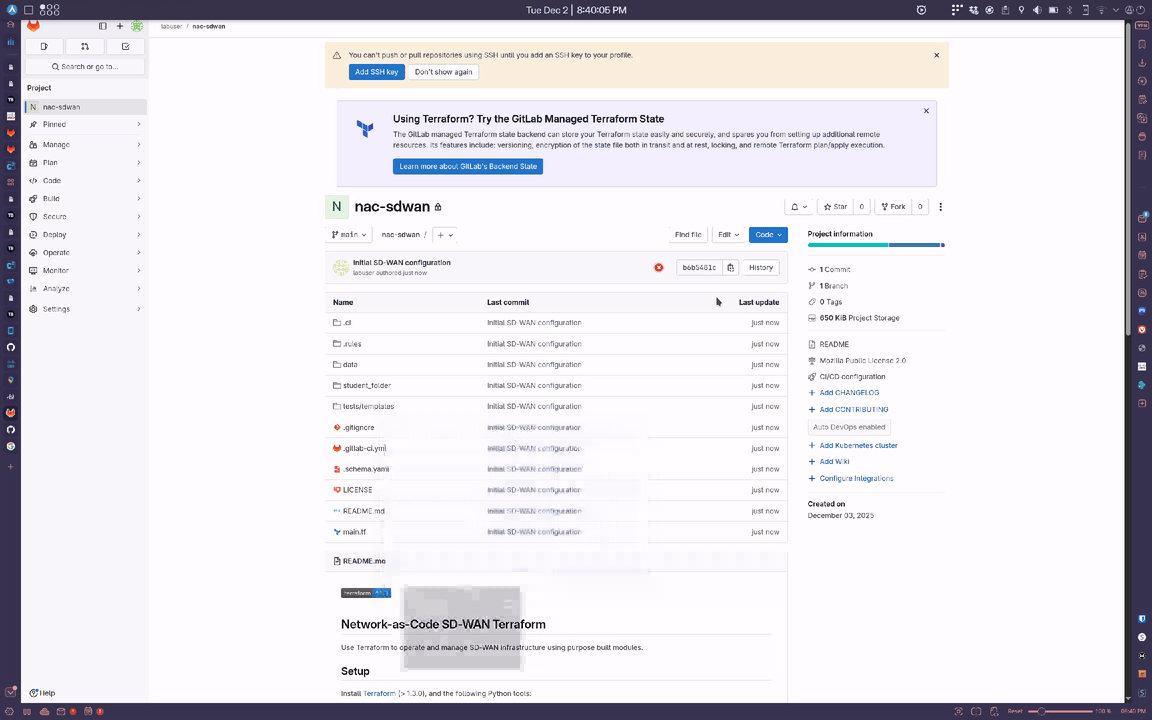Open the Edit dropdown

tap(728, 234)
